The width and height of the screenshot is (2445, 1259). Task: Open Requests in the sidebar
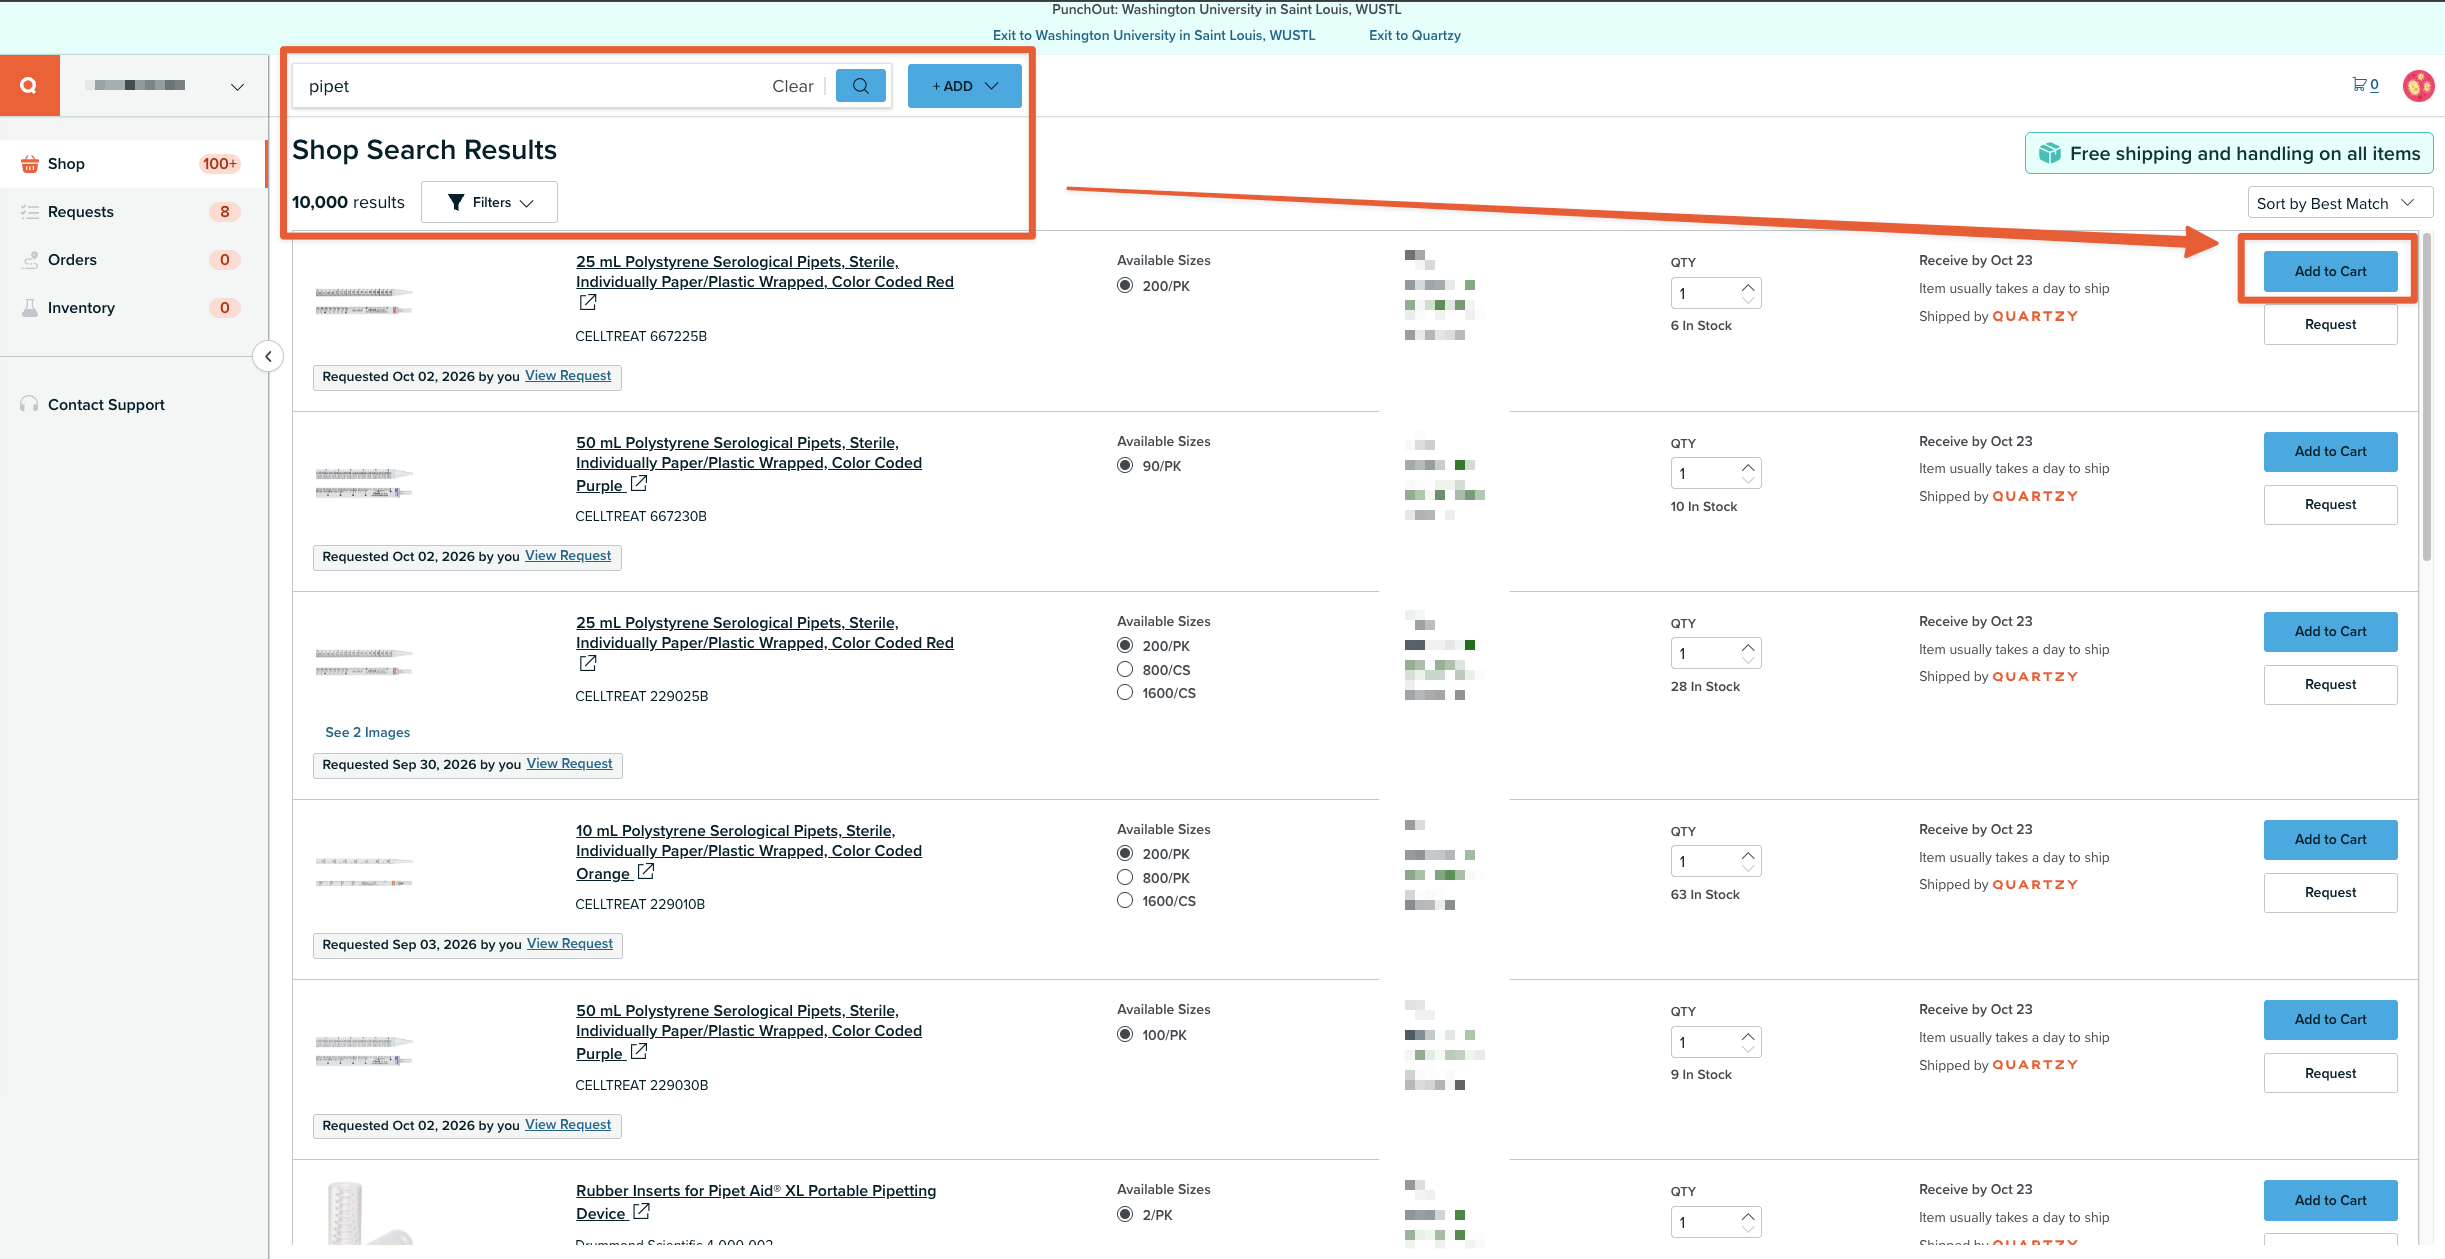pos(133,212)
